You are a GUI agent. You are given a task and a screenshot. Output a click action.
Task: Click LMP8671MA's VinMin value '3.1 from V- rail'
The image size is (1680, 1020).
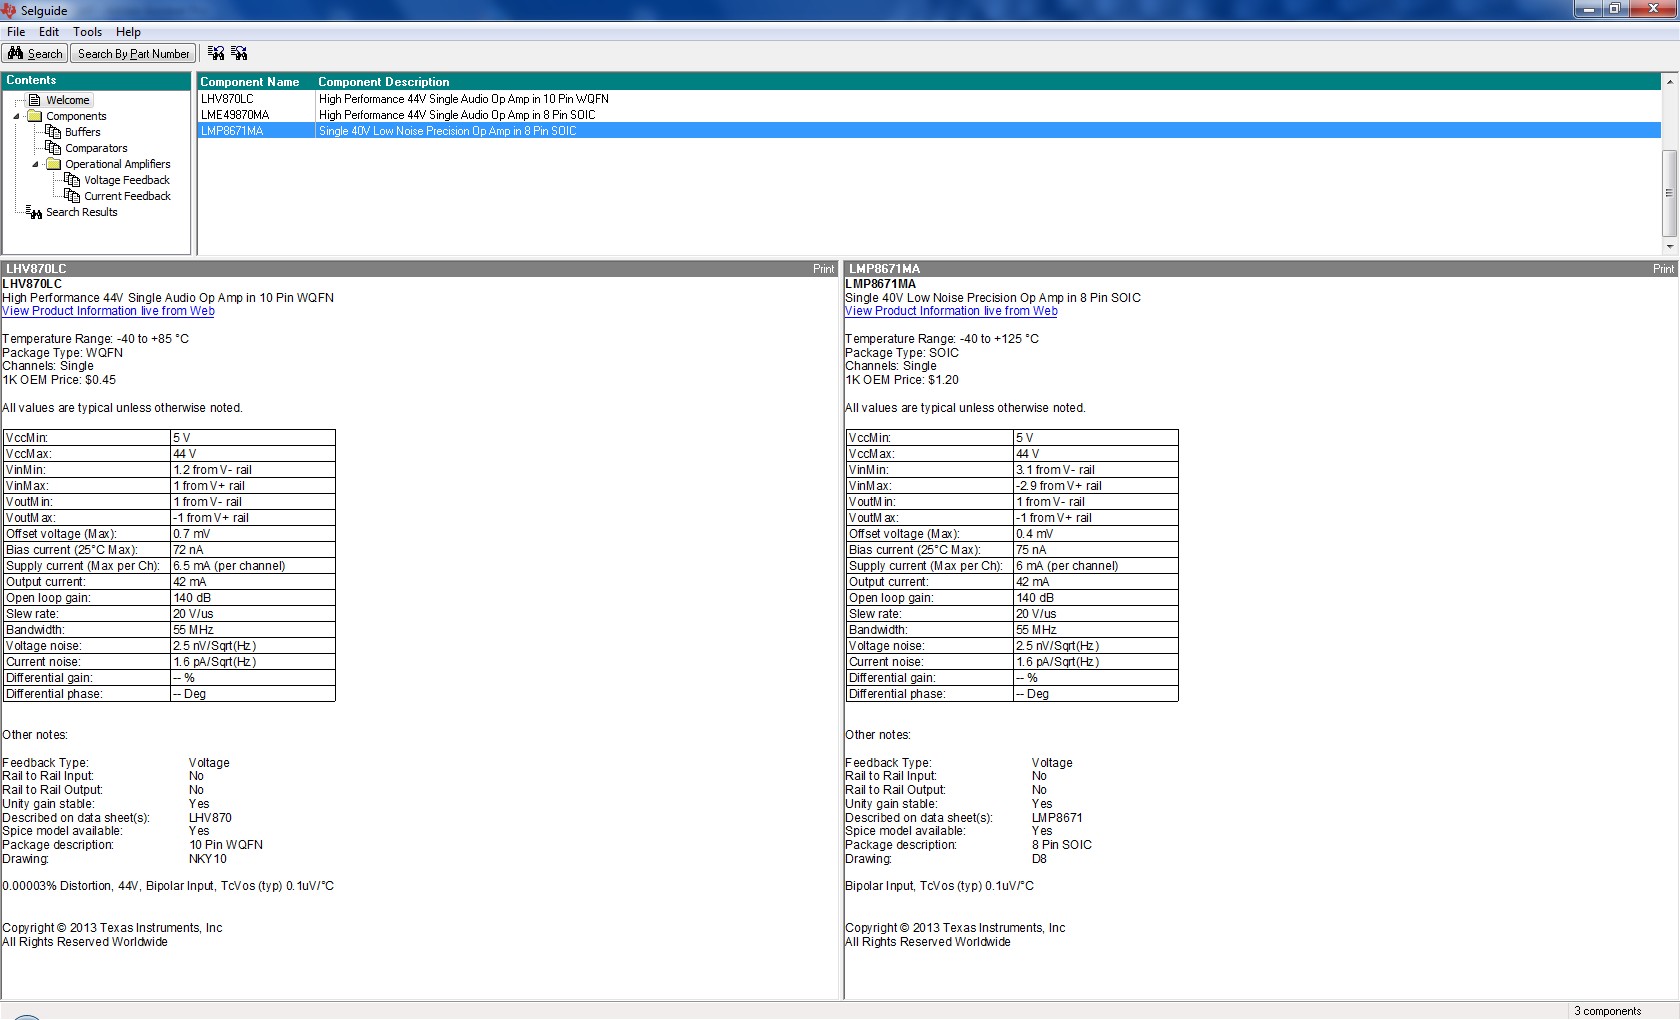[1055, 470]
